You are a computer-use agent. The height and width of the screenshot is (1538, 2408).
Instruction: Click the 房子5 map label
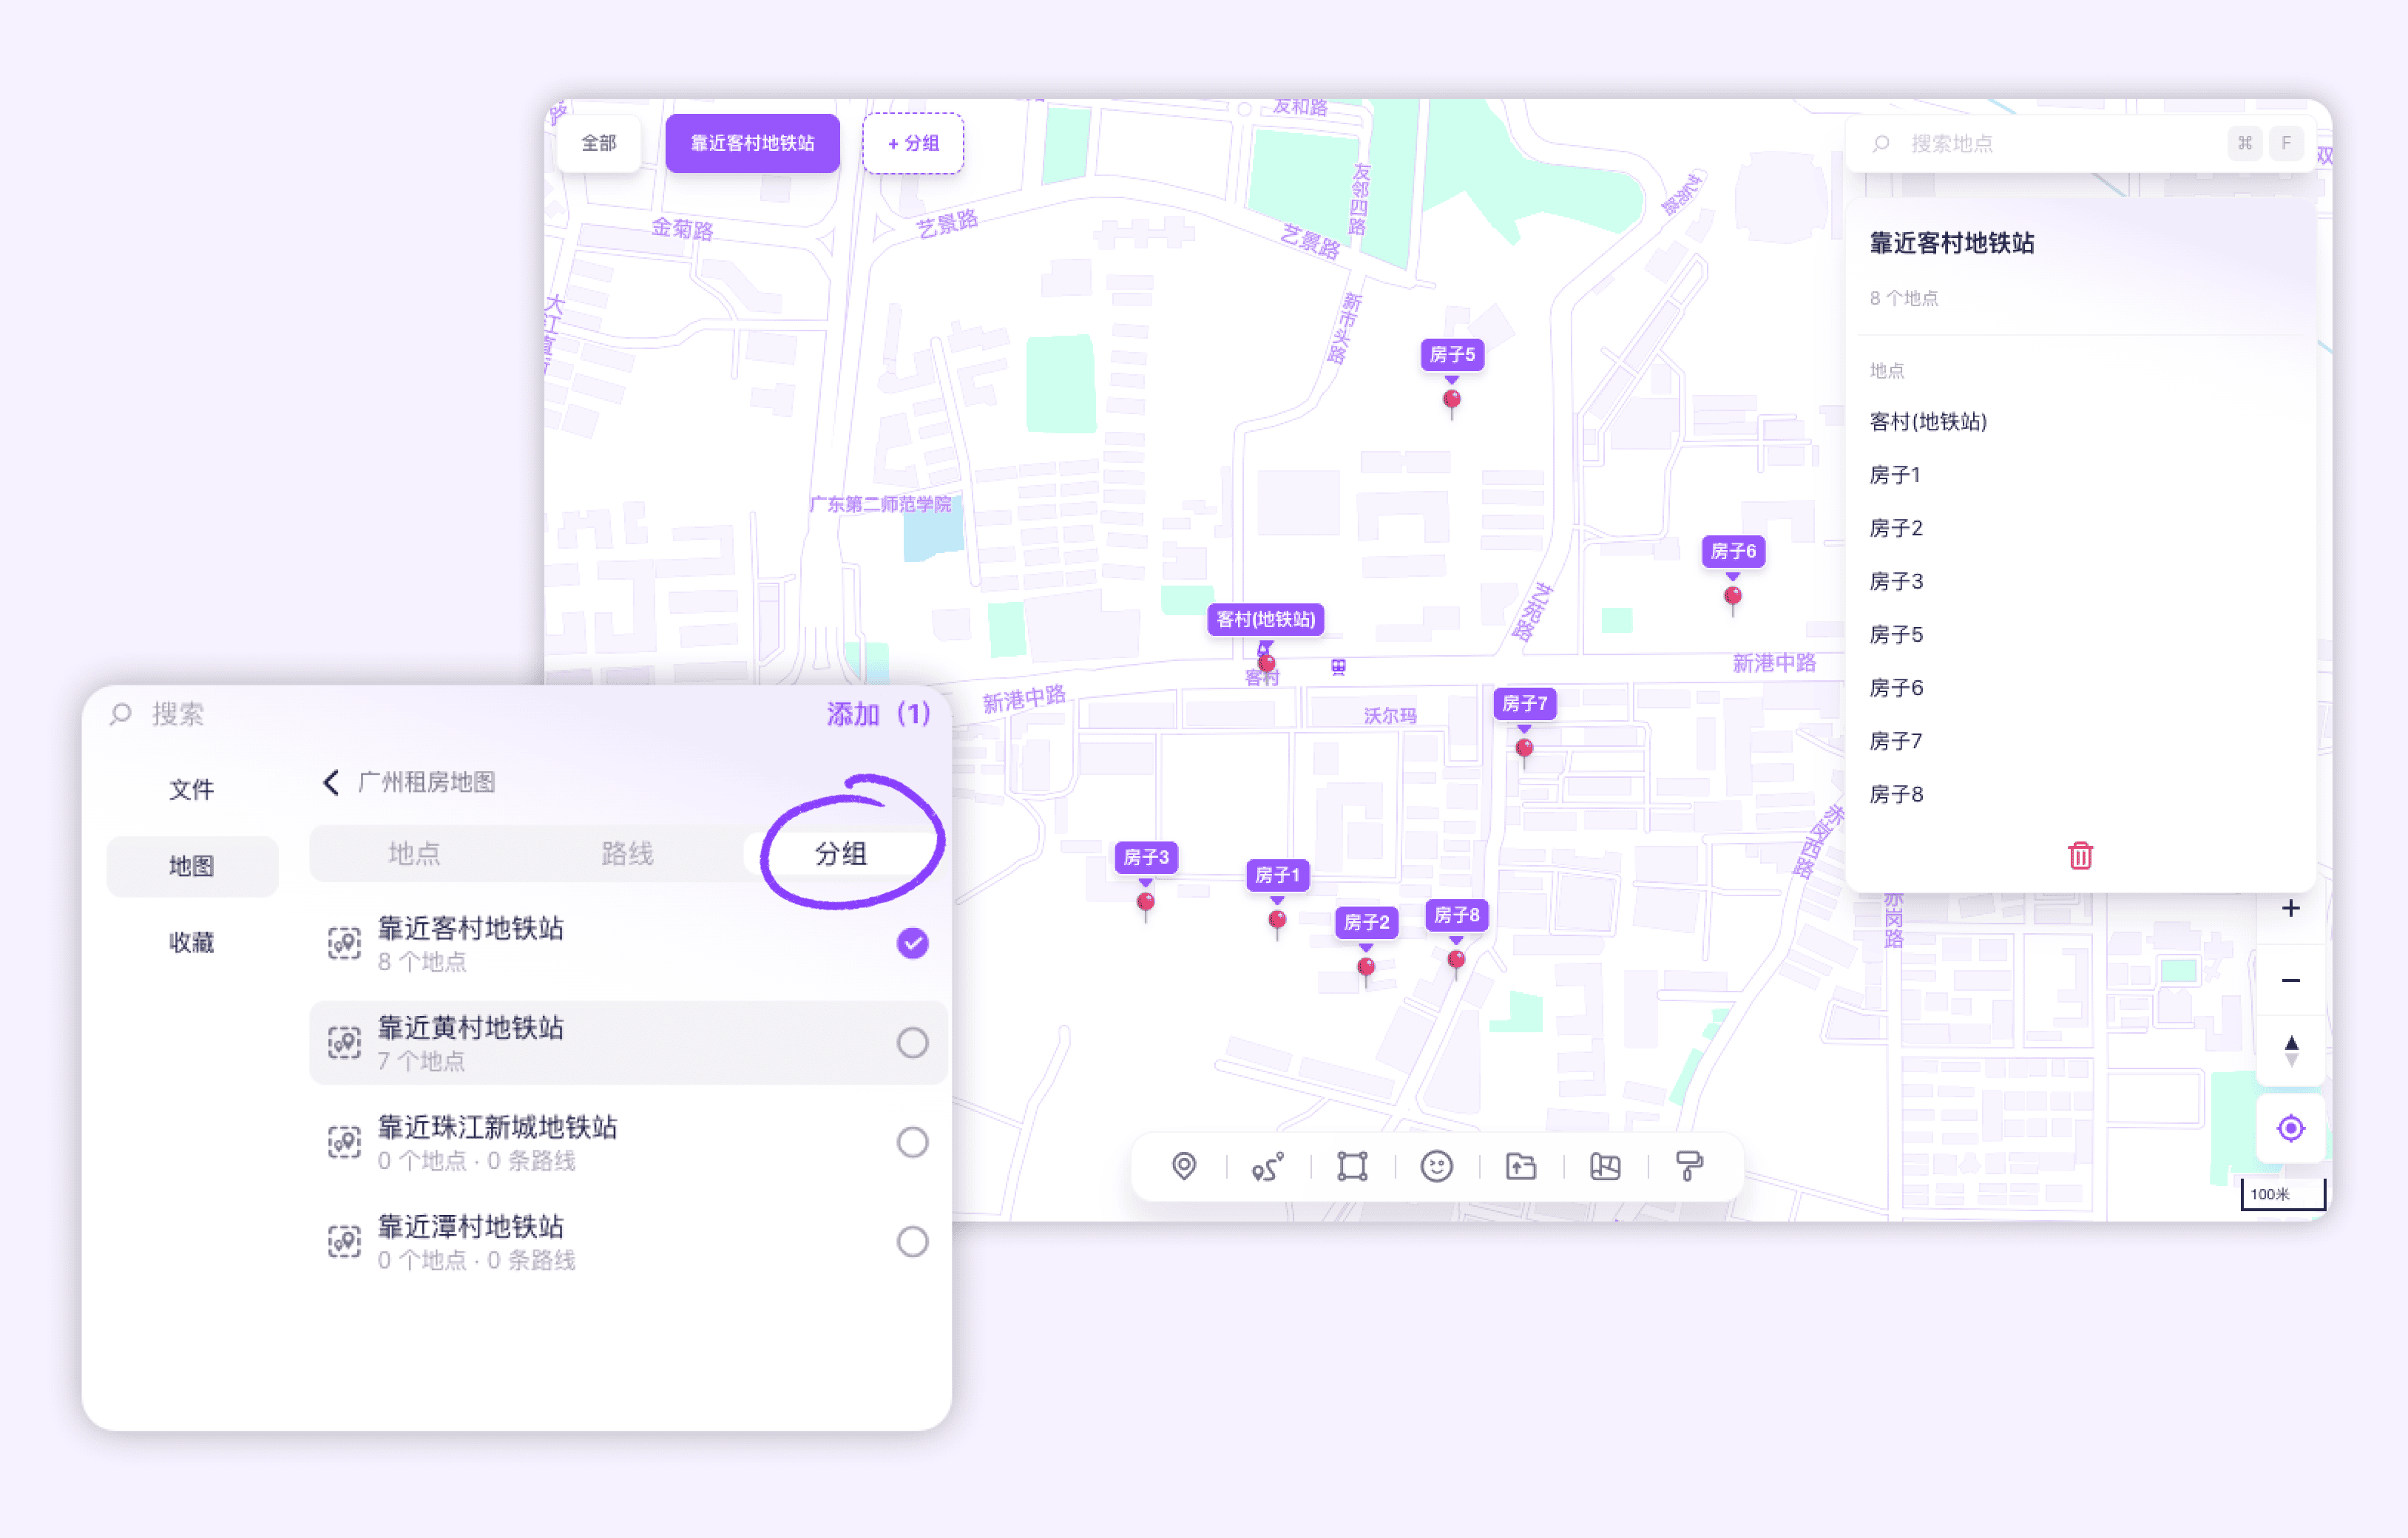point(1452,355)
